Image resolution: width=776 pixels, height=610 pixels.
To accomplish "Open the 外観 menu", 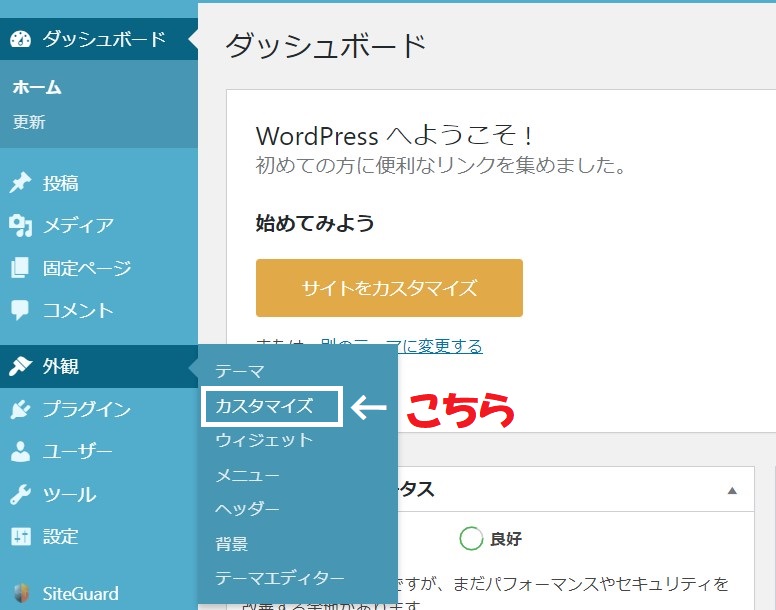I will (99, 367).
